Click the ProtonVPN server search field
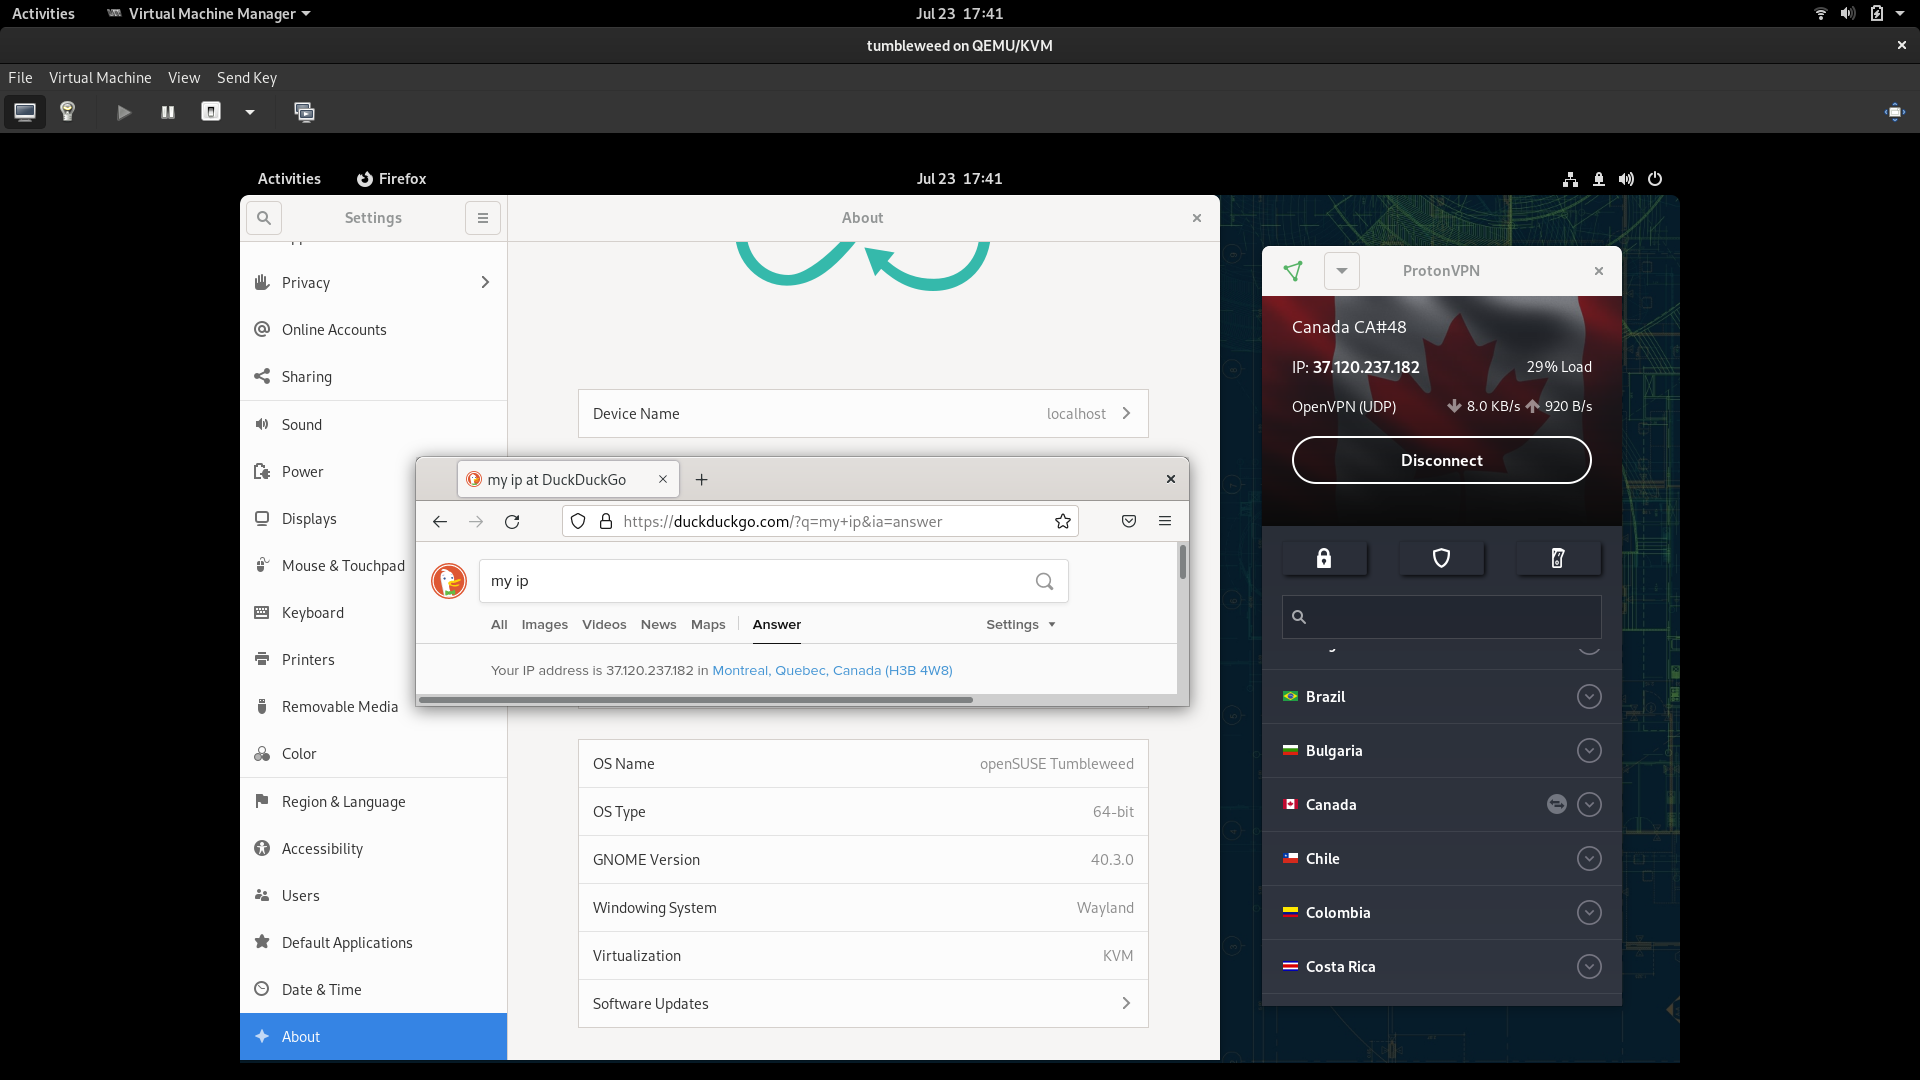Screen dimensions: 1920x1080 point(1441,617)
